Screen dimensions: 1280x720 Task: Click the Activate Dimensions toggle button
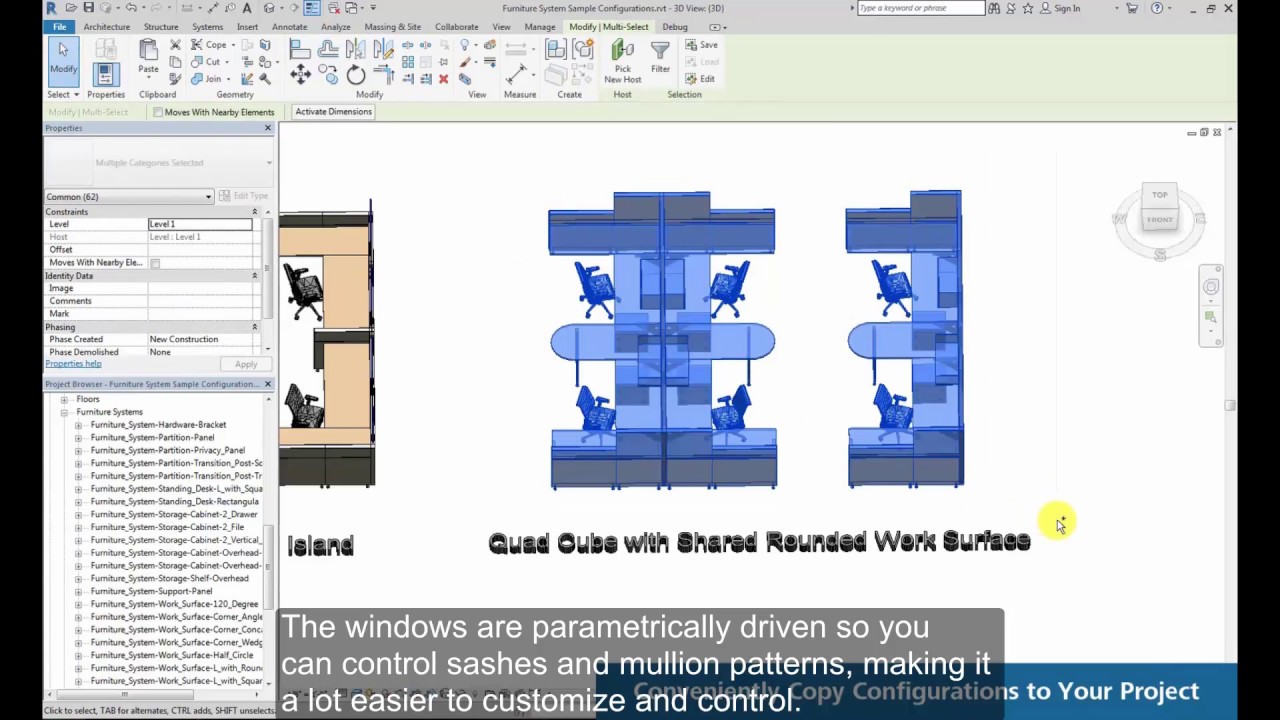point(333,111)
